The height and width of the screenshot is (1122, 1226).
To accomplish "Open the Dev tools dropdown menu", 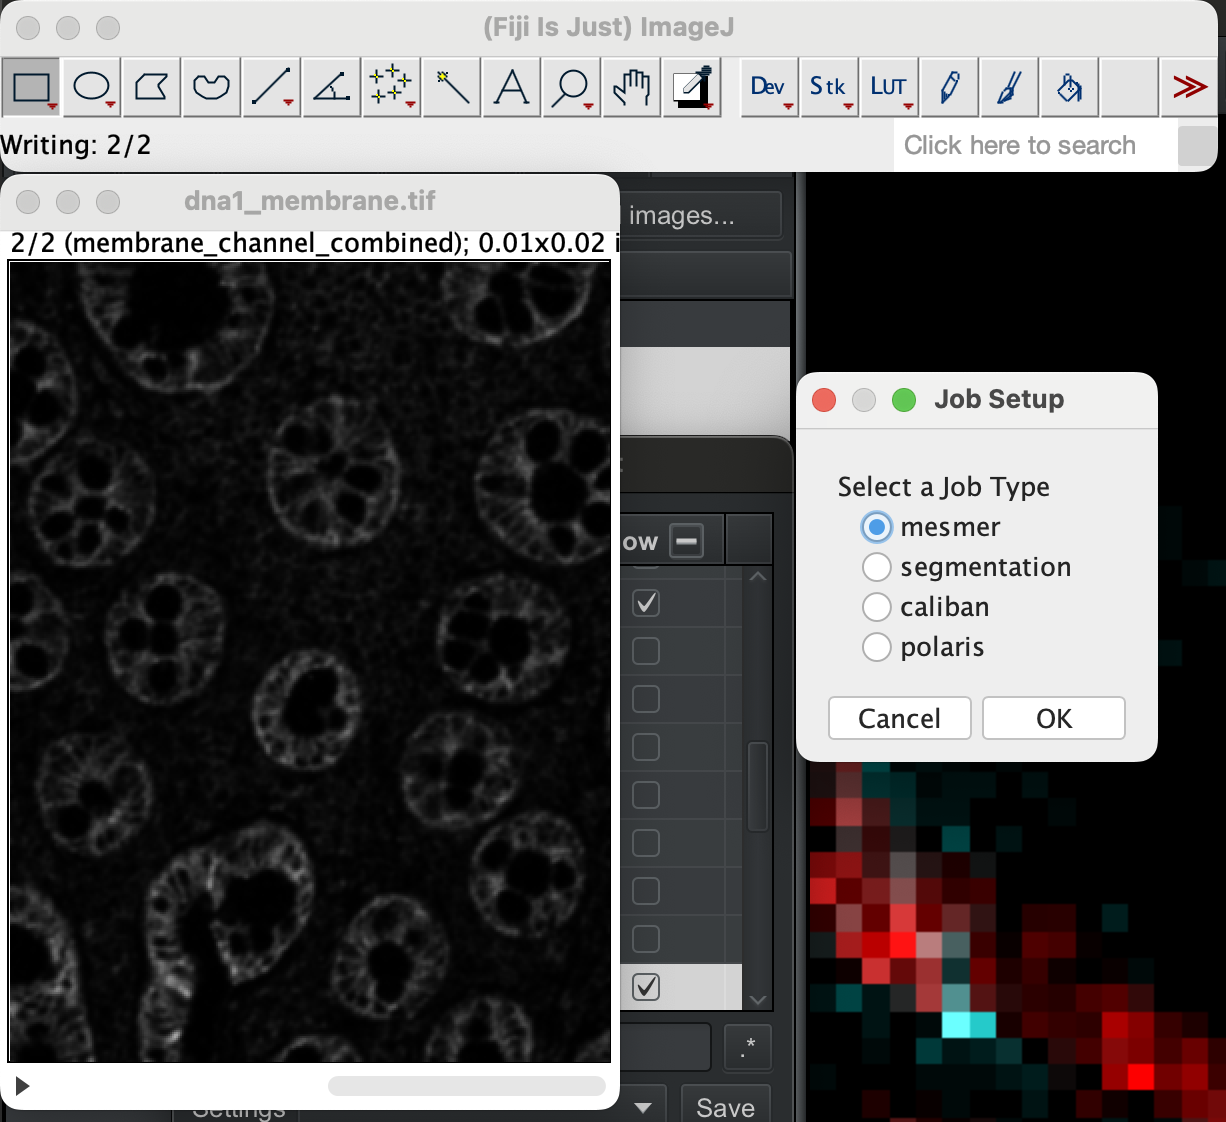I will 768,88.
